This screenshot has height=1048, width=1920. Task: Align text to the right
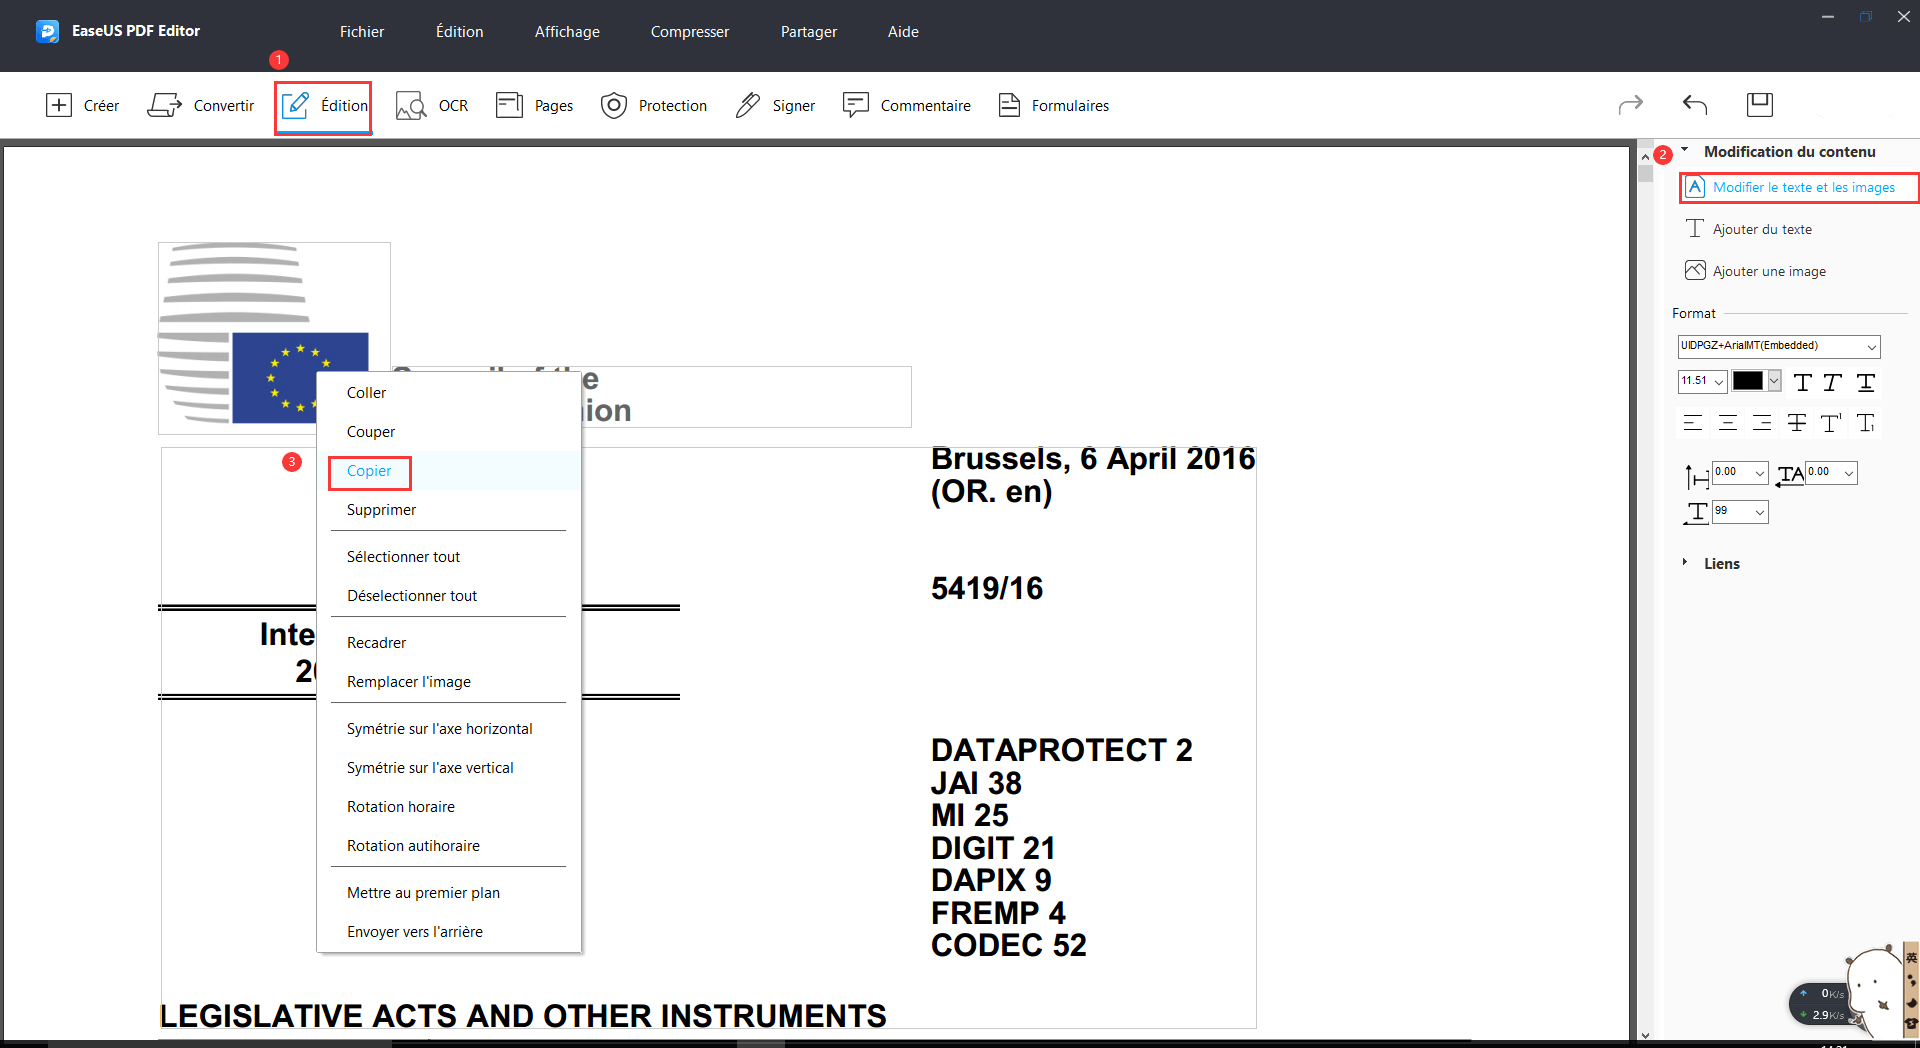point(1762,423)
